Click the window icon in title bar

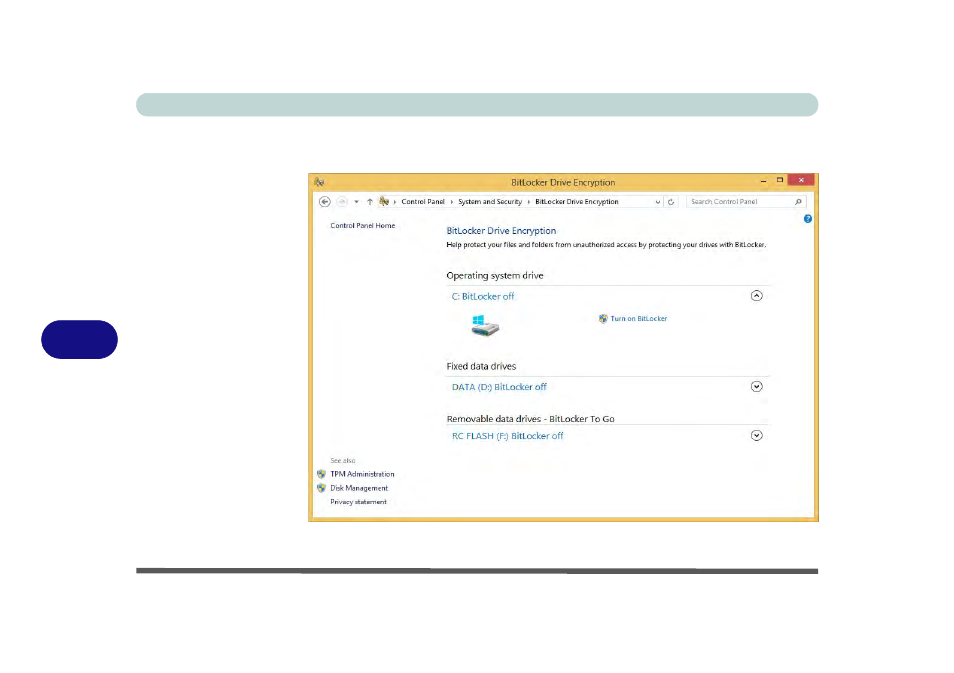319,182
